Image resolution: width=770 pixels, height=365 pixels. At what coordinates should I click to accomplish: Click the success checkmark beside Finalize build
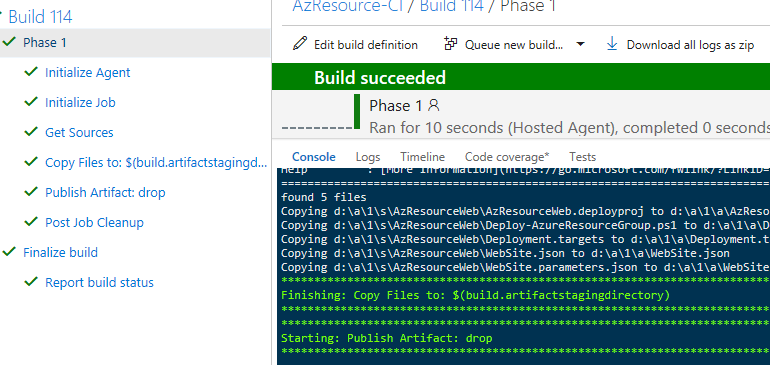(9, 252)
